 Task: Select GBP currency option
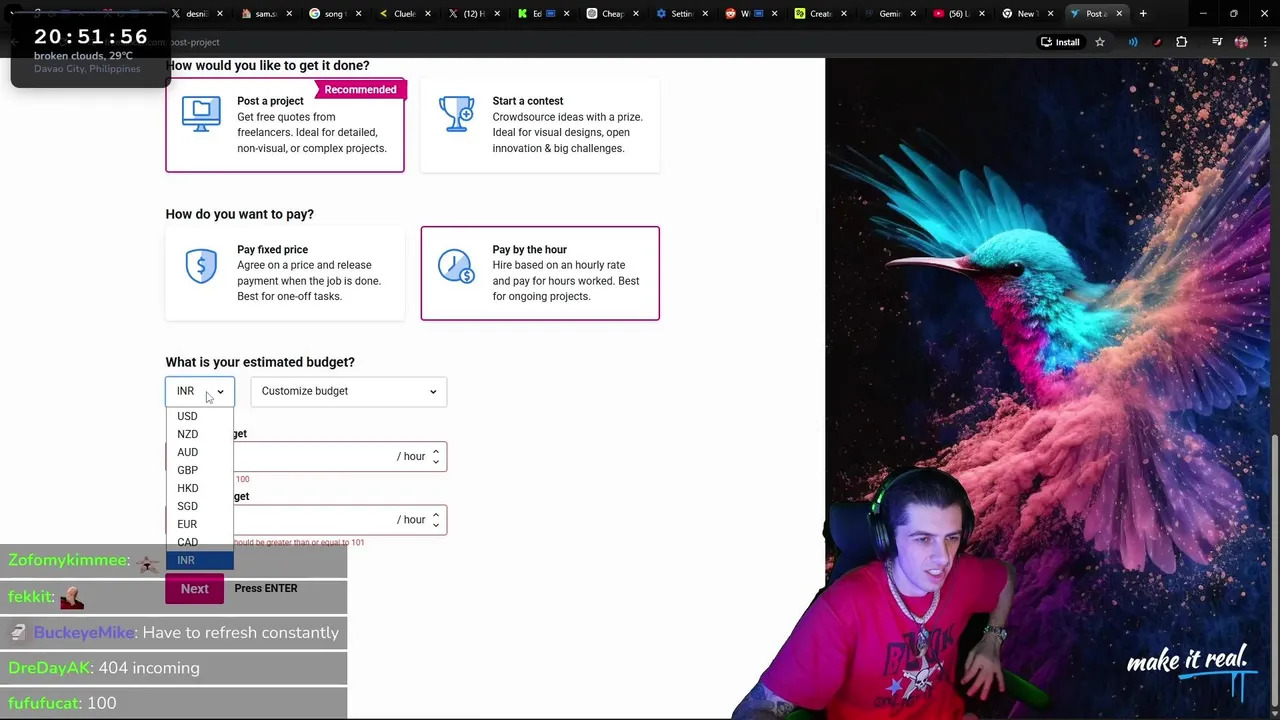point(199,470)
